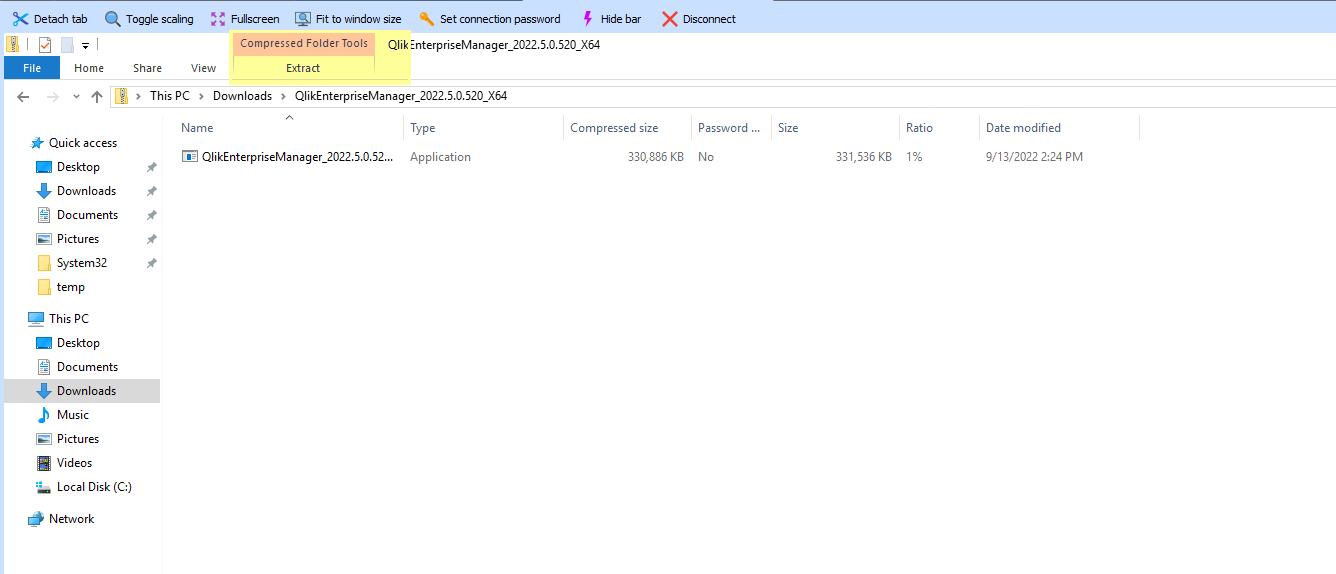Click the red Disconnect X icon
Screen dimensions: 1336x574
pos(670,19)
